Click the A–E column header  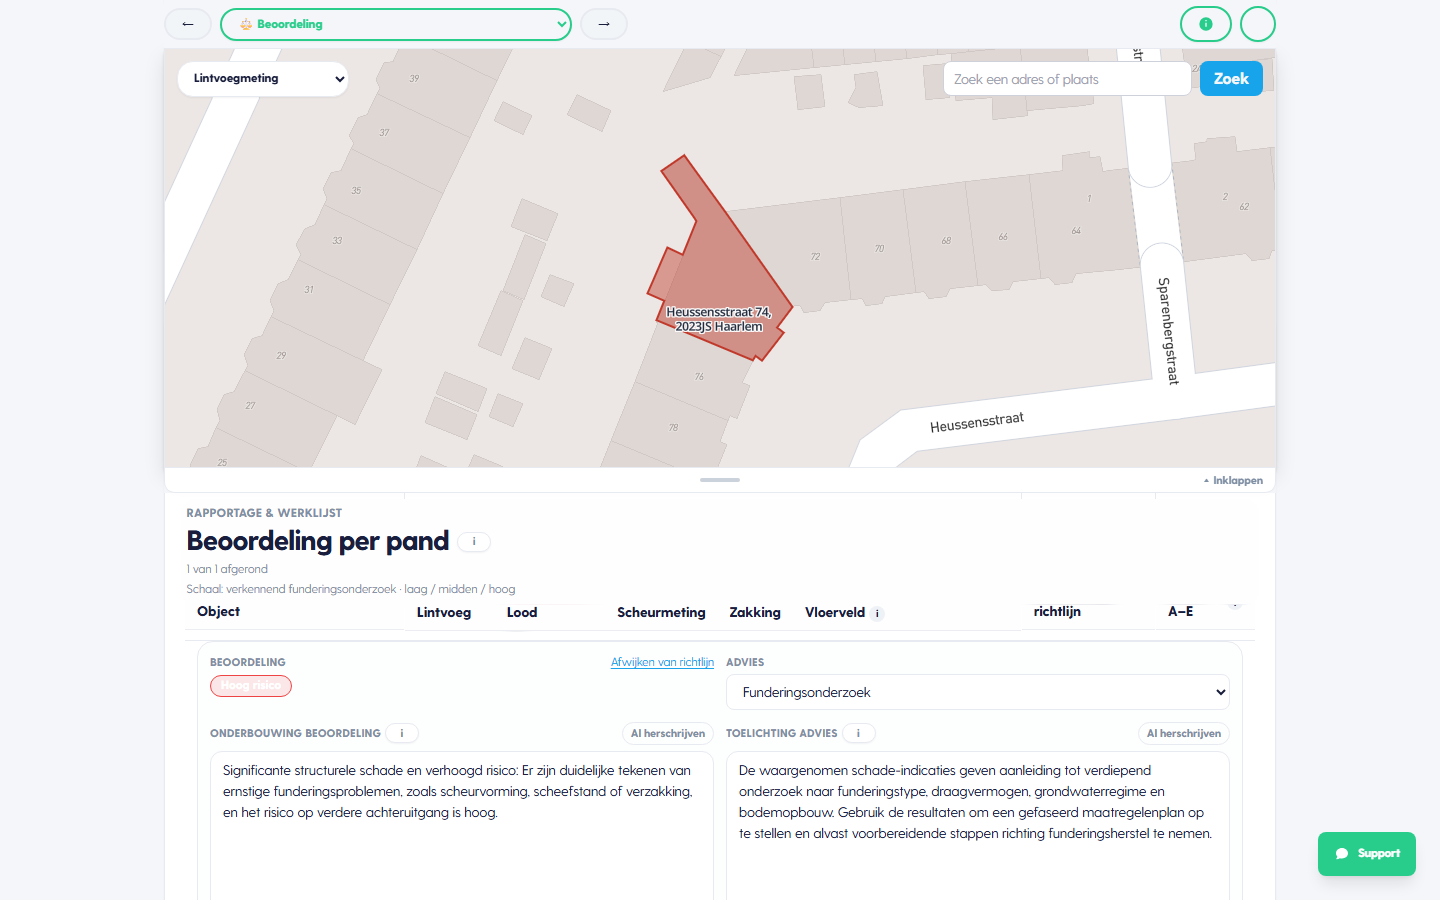(1181, 612)
